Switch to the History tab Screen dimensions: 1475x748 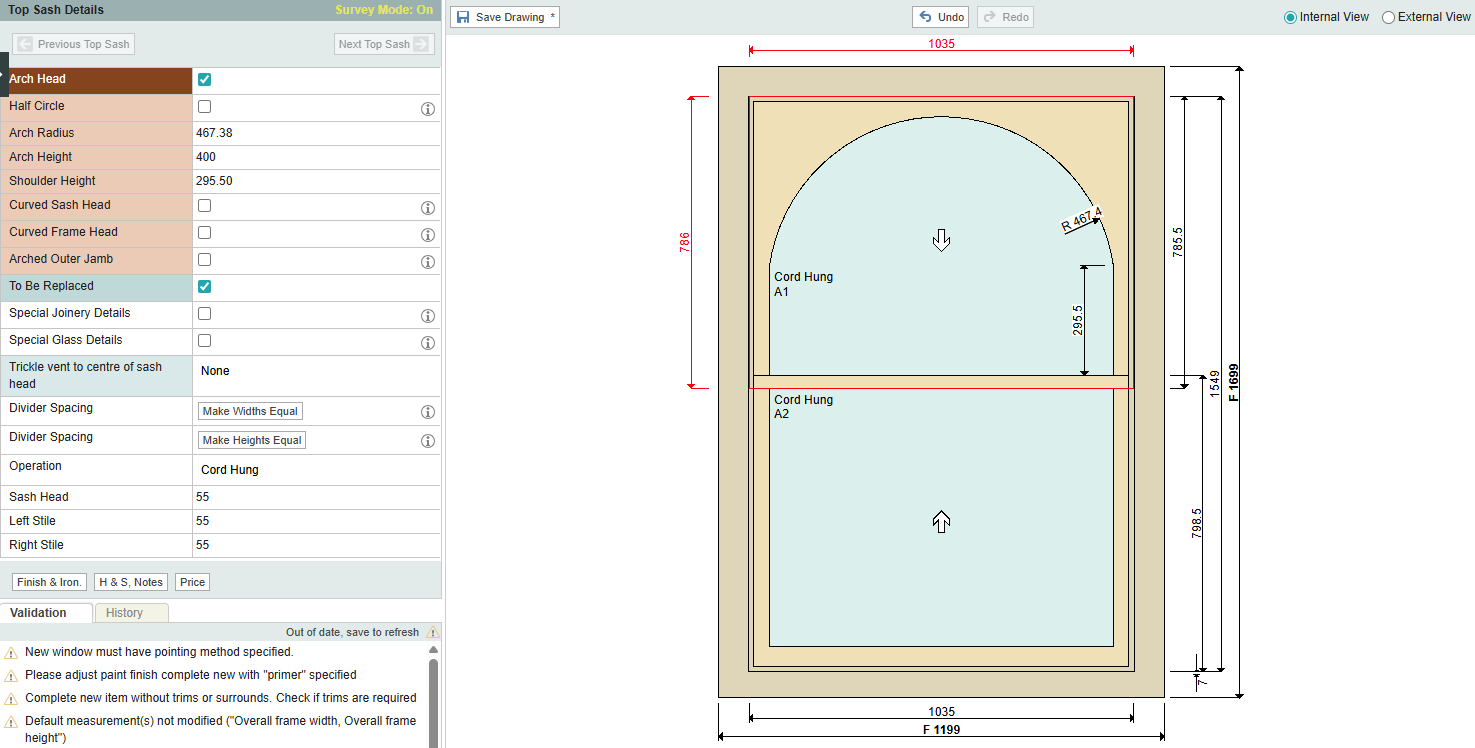click(x=125, y=613)
